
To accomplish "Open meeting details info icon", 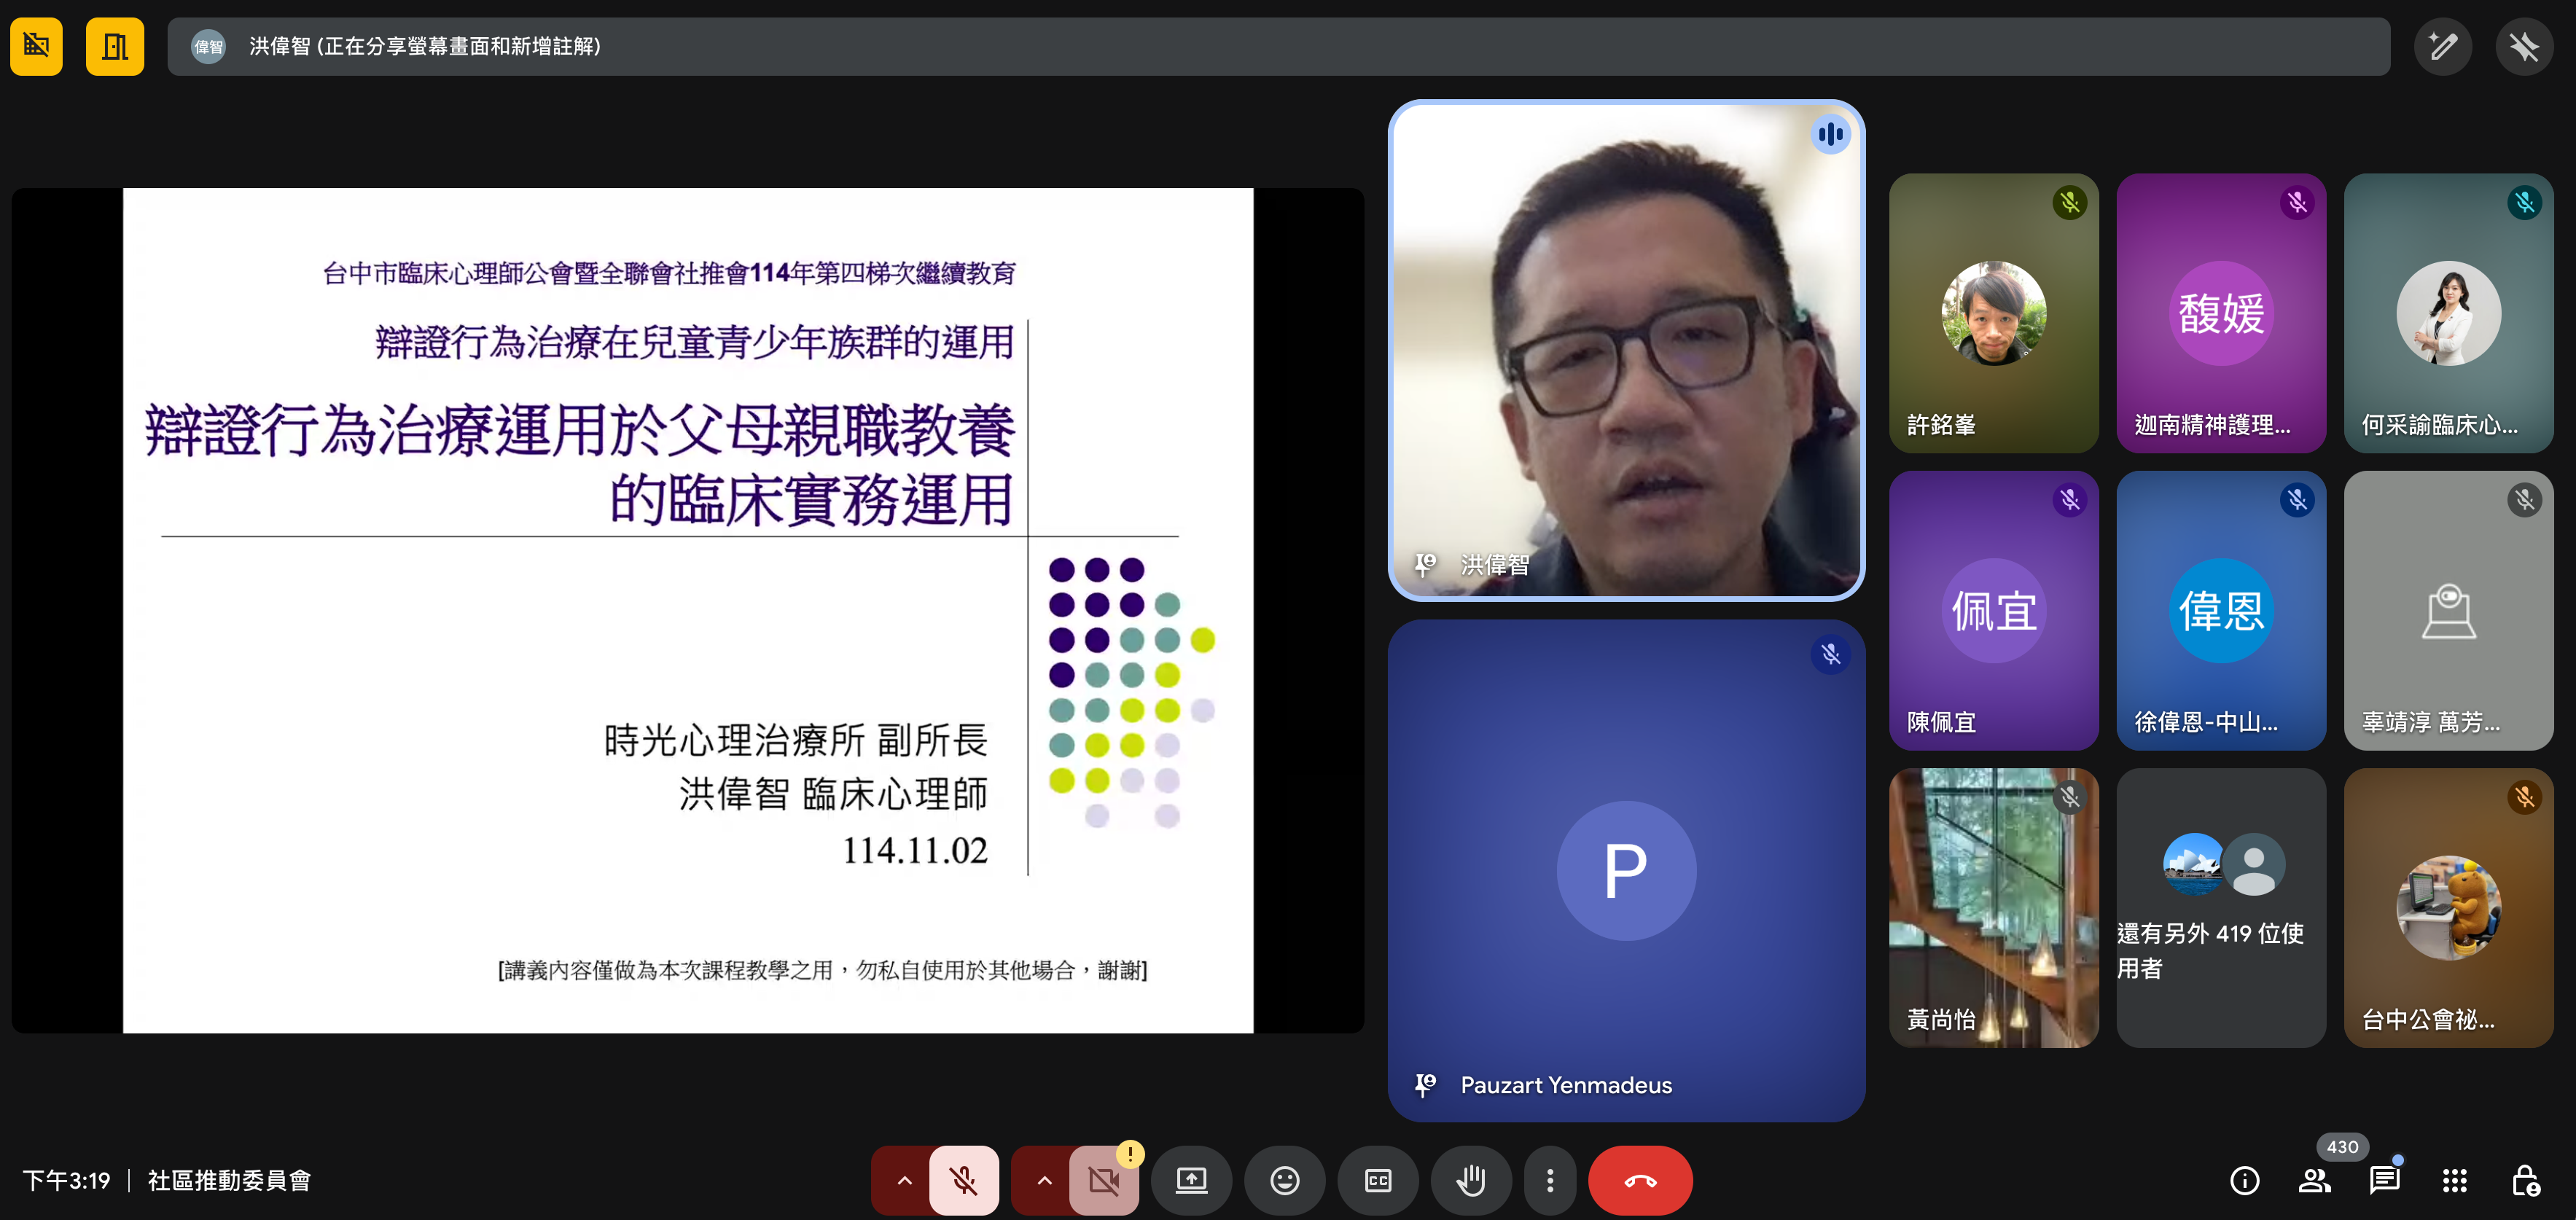I will click(x=2244, y=1180).
